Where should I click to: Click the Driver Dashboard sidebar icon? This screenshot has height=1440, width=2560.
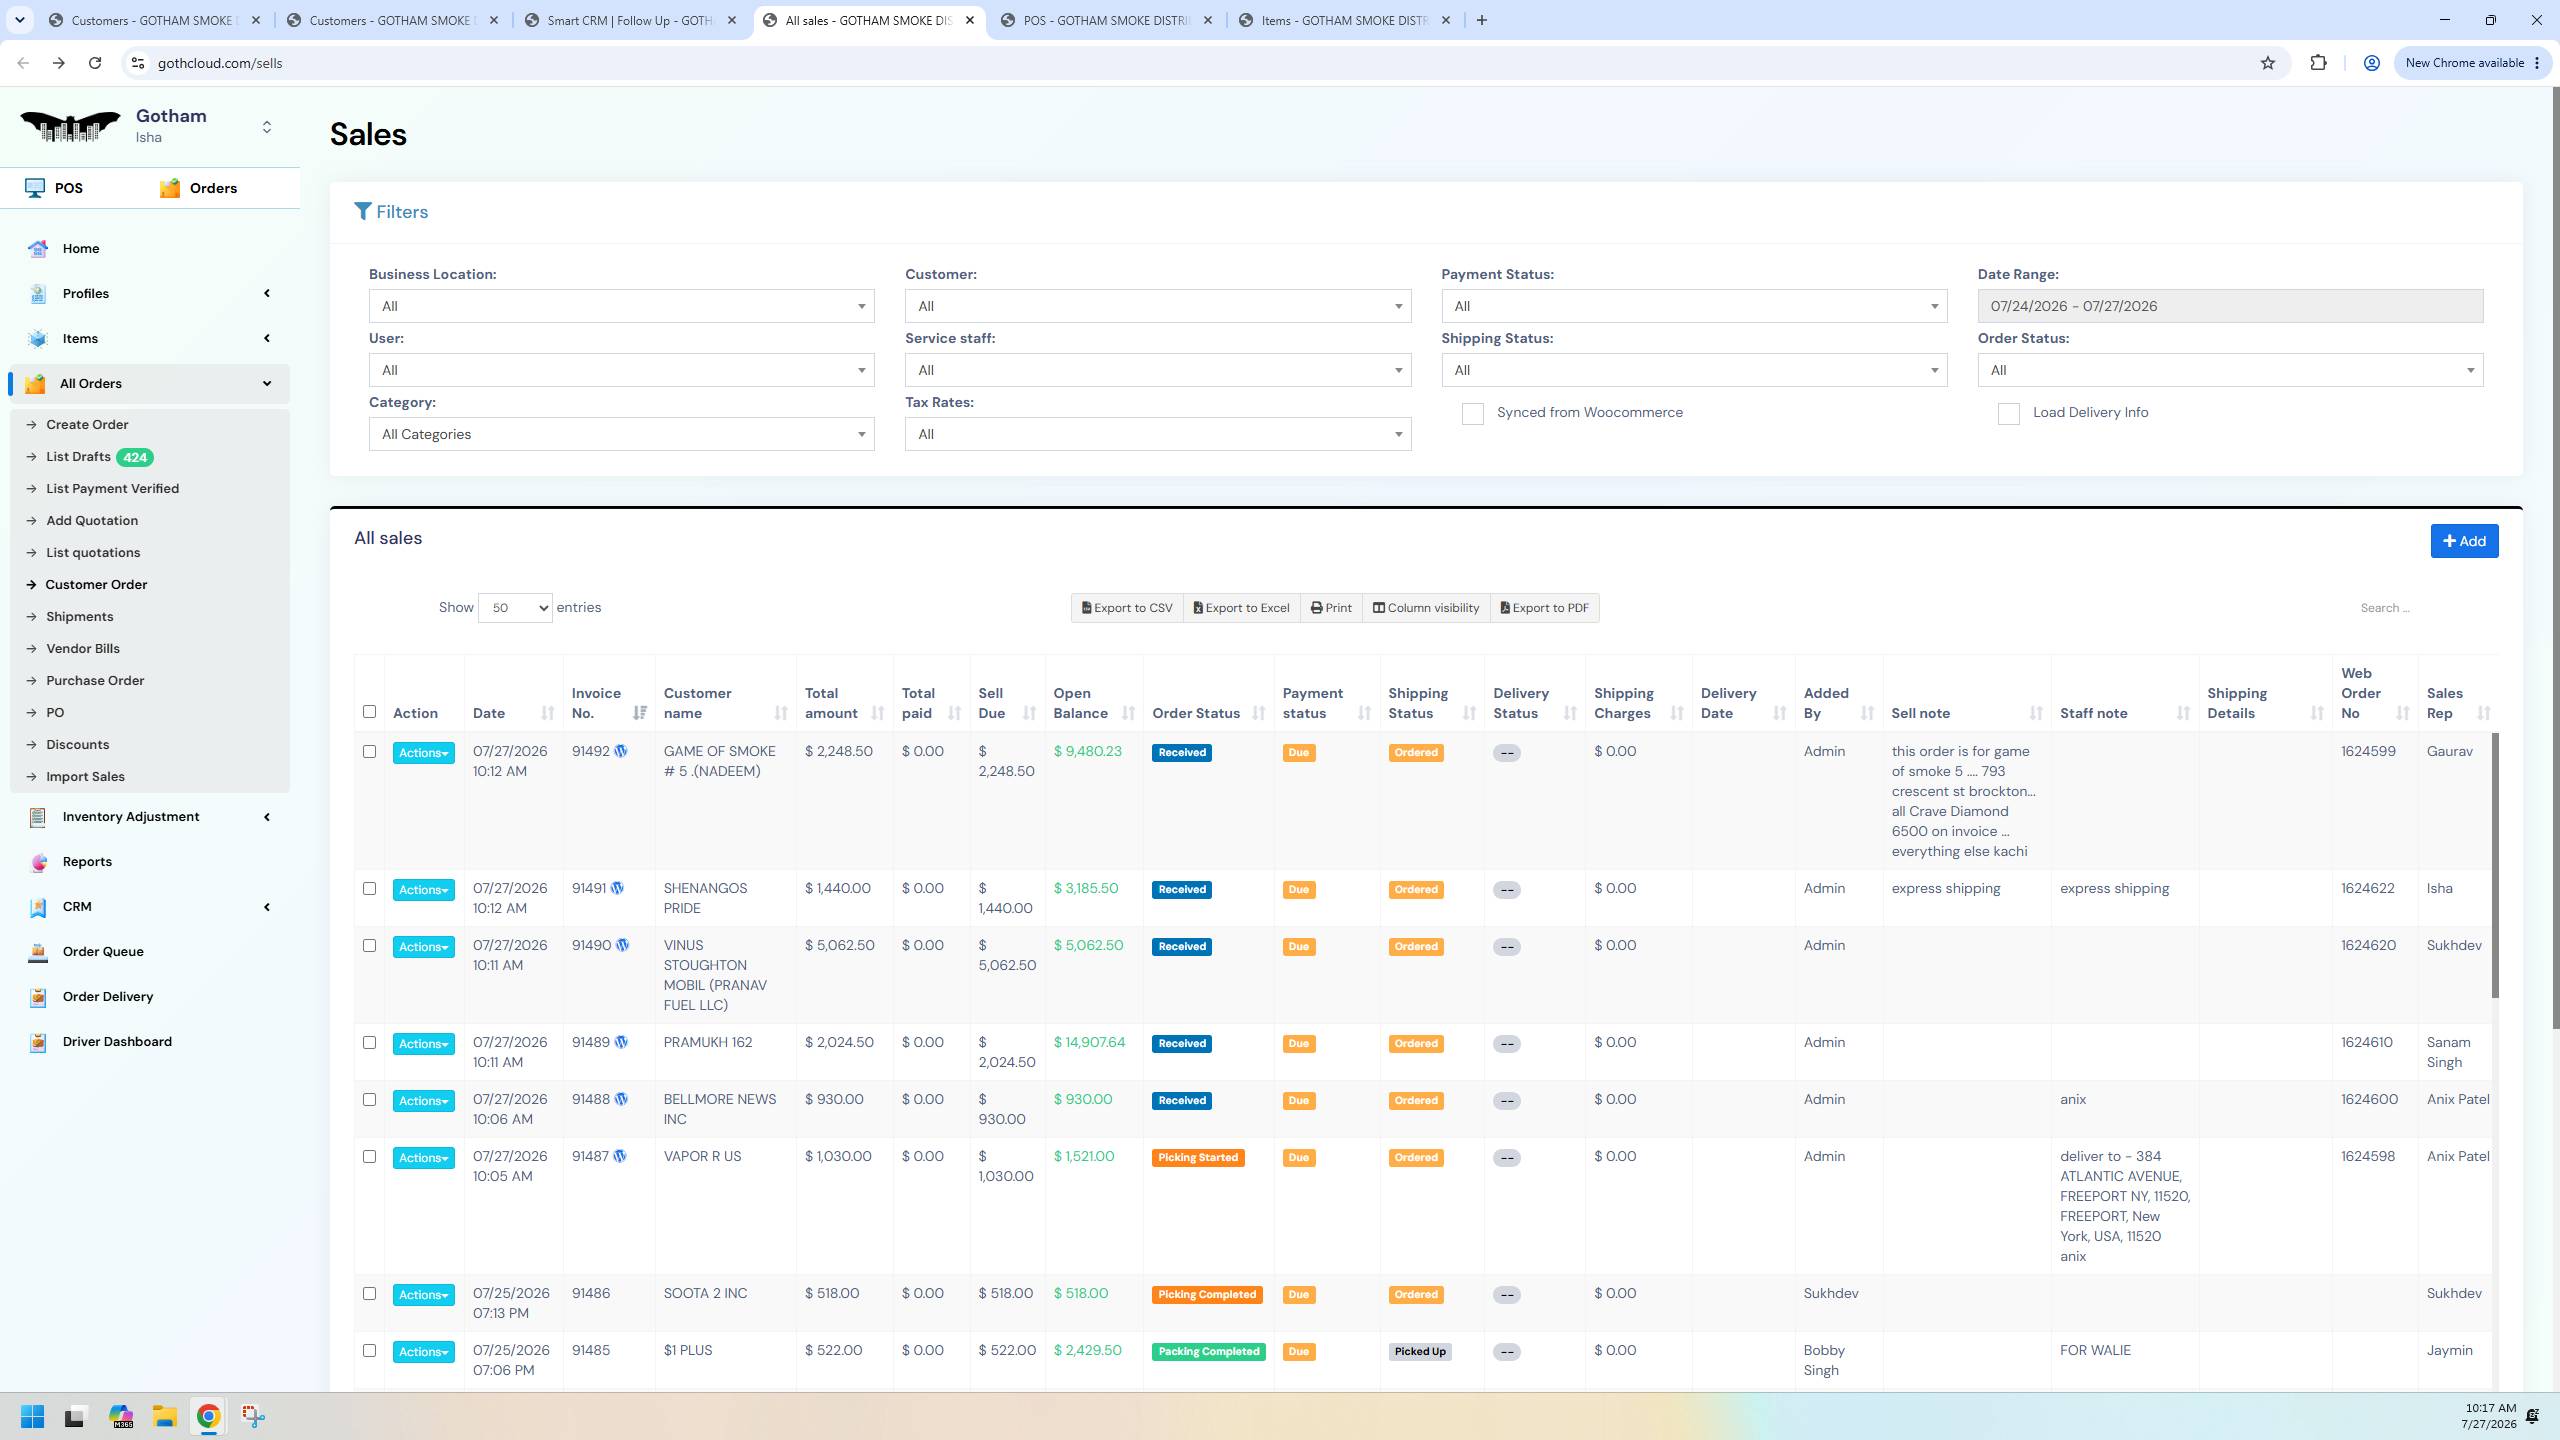tap(38, 1042)
